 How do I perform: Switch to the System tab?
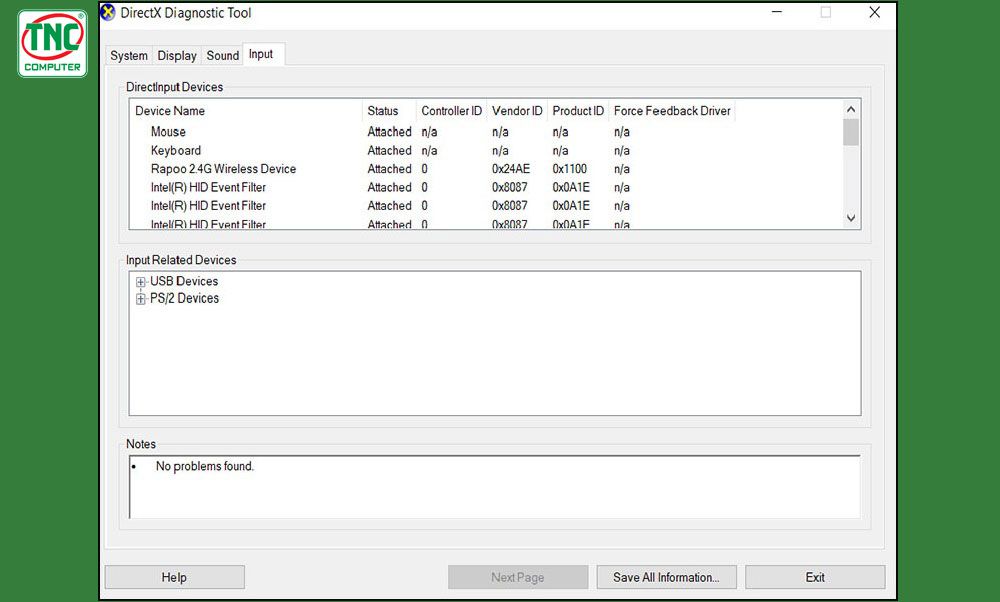tap(129, 55)
